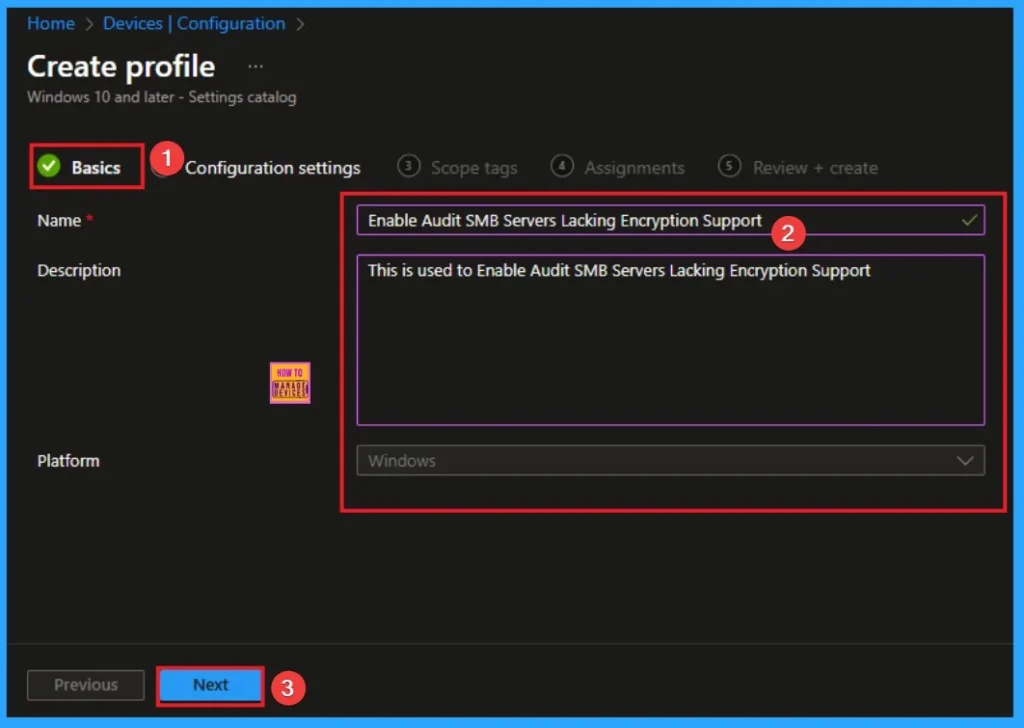This screenshot has width=1024, height=728.
Task: Open Devices | Configuration breadcrumb link
Action: [x=194, y=24]
